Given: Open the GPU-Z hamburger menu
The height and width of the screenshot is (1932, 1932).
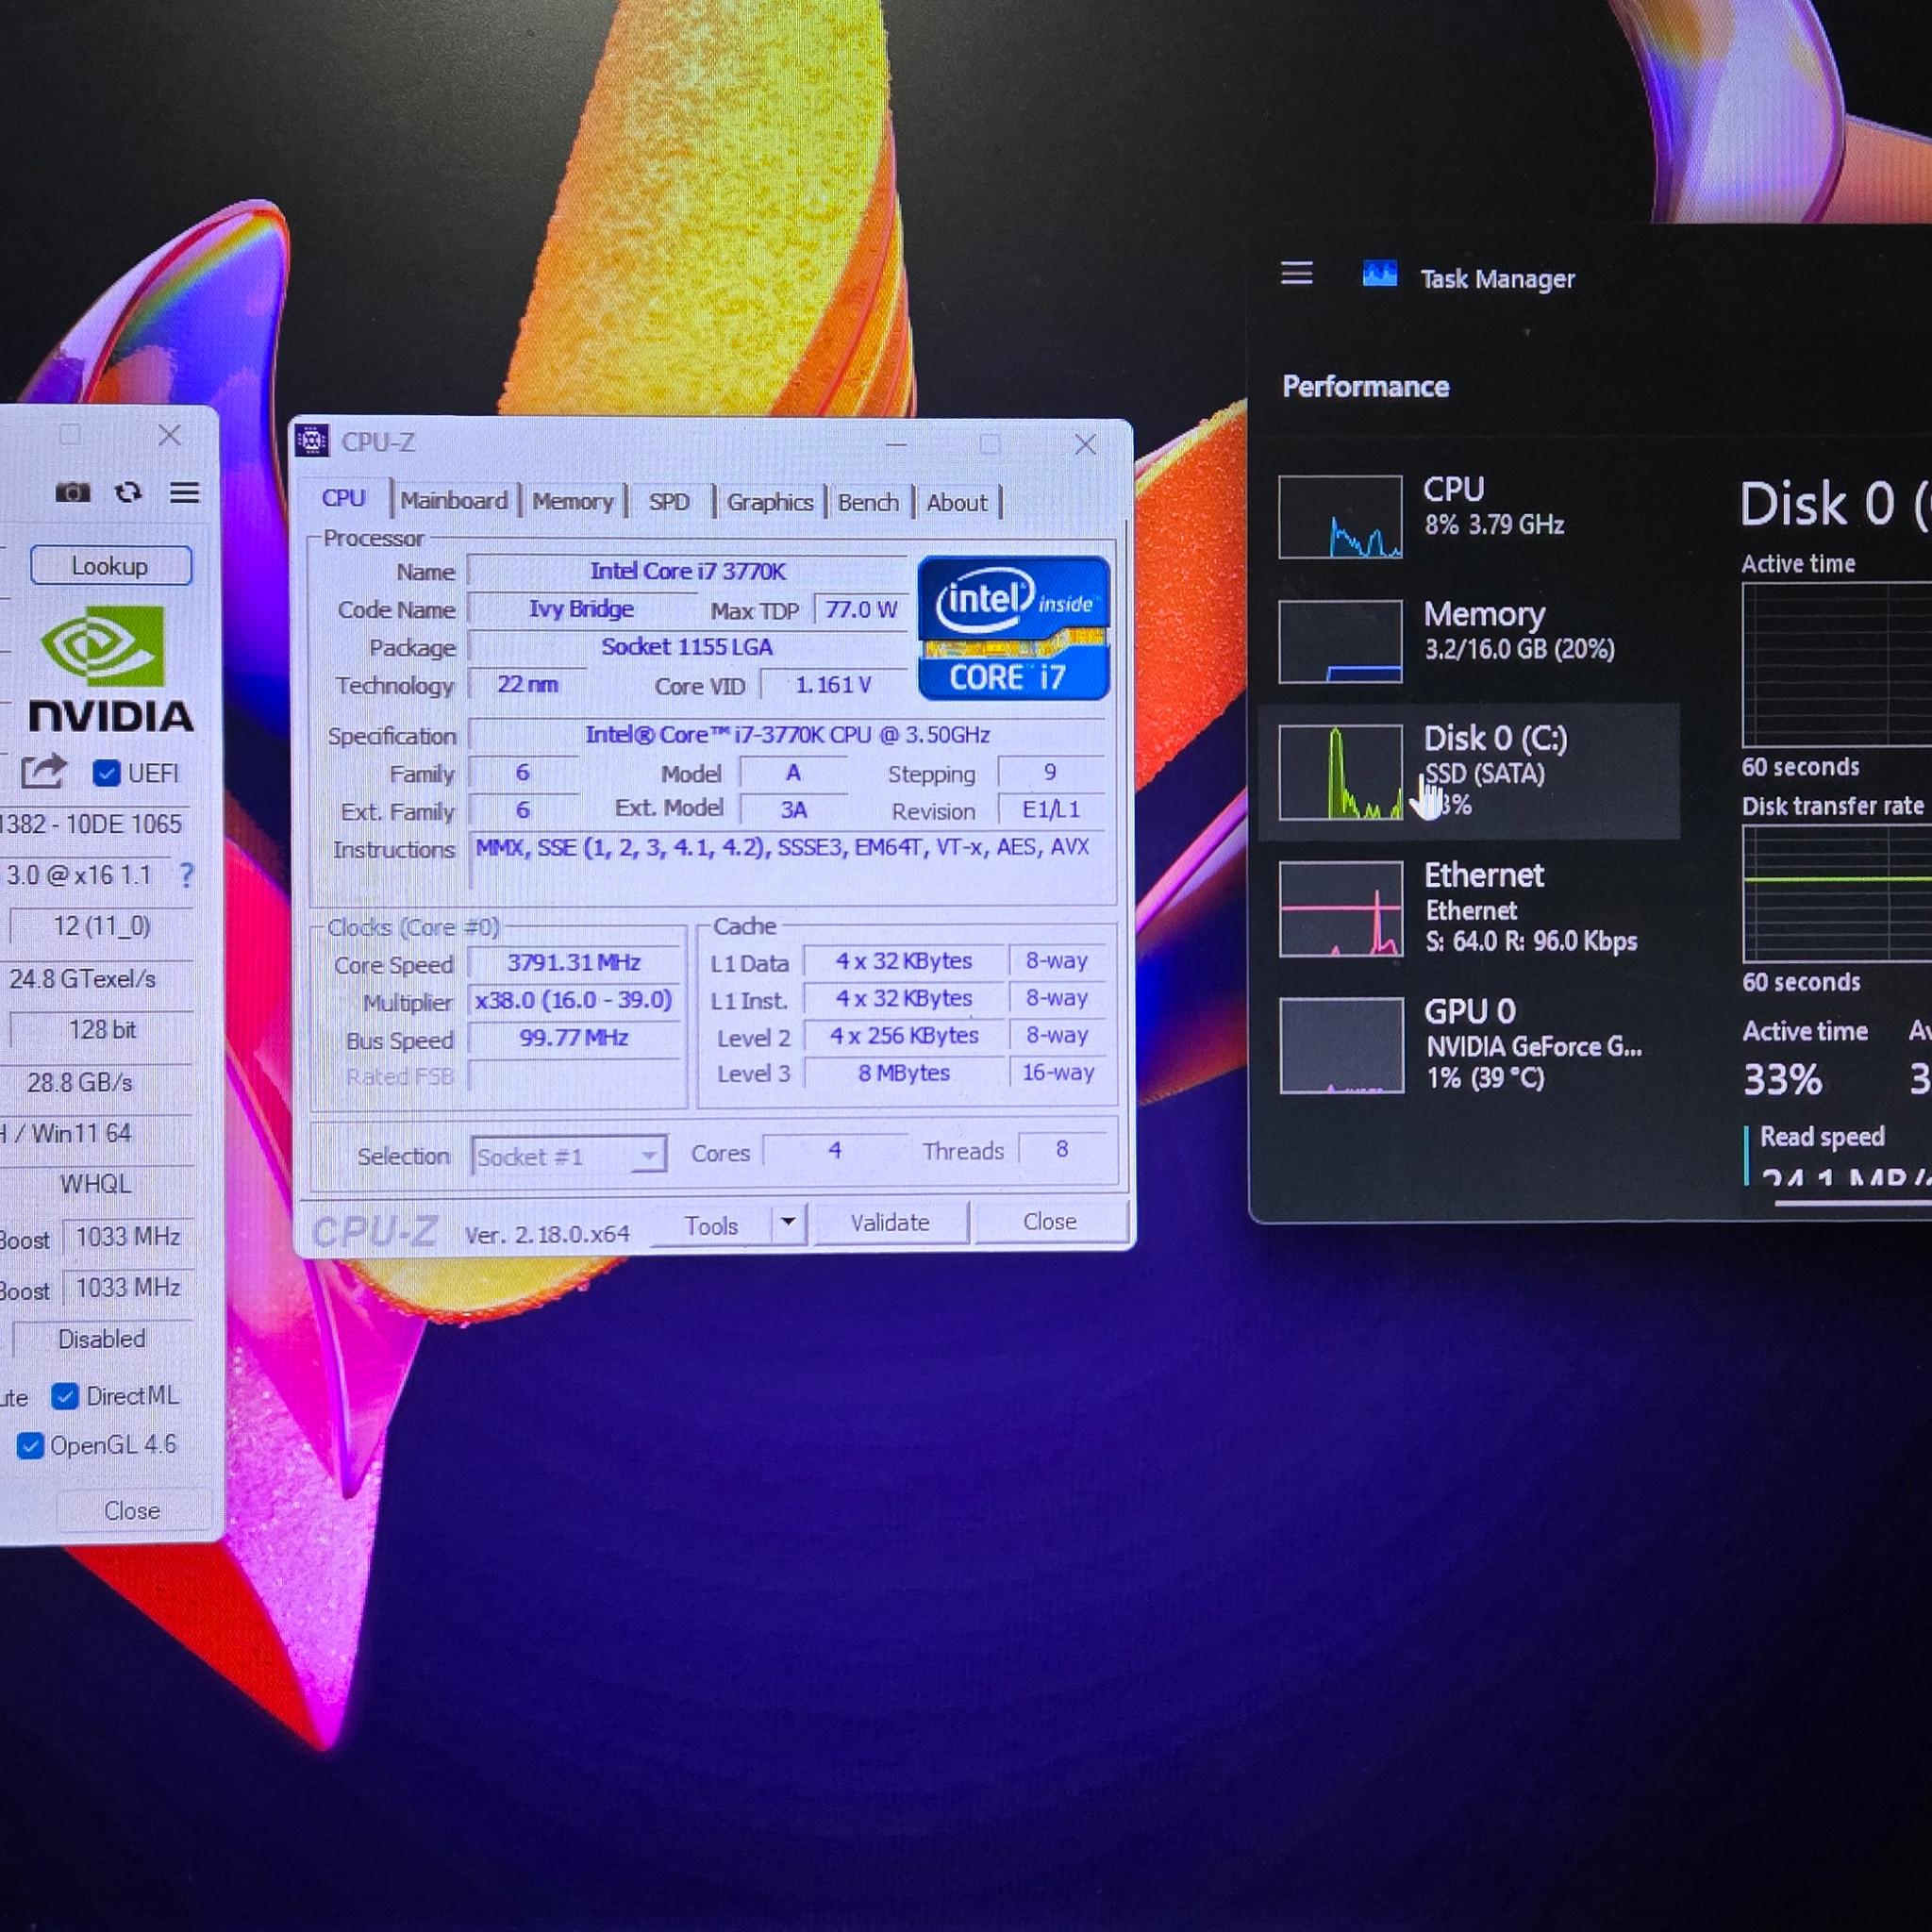Looking at the screenshot, I should point(184,492).
